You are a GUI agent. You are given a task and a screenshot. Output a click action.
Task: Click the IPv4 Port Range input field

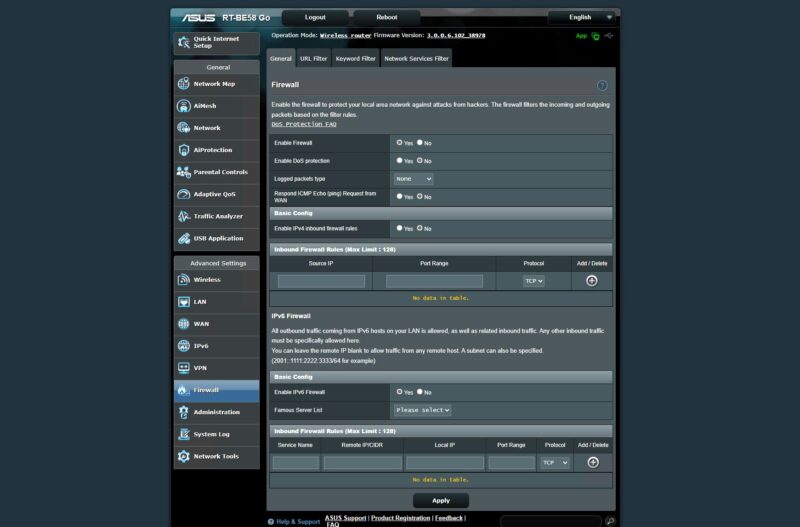point(434,281)
